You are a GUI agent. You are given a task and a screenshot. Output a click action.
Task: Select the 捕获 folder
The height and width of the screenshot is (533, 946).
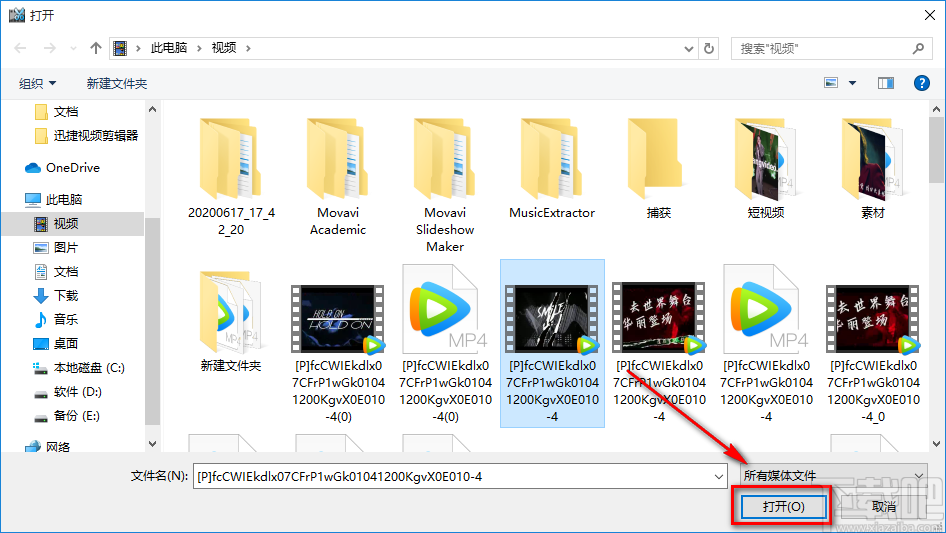pyautogui.click(x=659, y=169)
